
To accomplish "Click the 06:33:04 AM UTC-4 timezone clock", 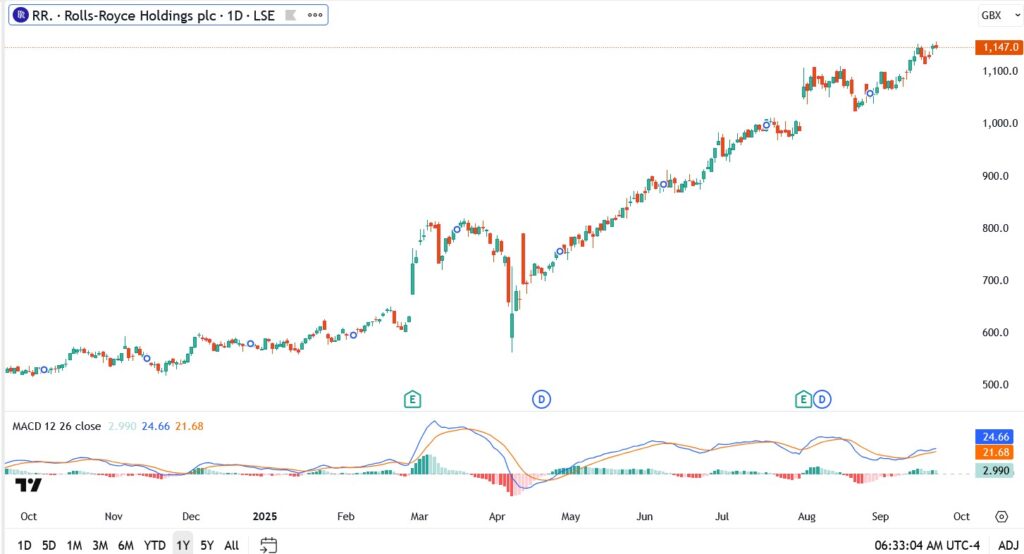I will pyautogui.click(x=927, y=545).
